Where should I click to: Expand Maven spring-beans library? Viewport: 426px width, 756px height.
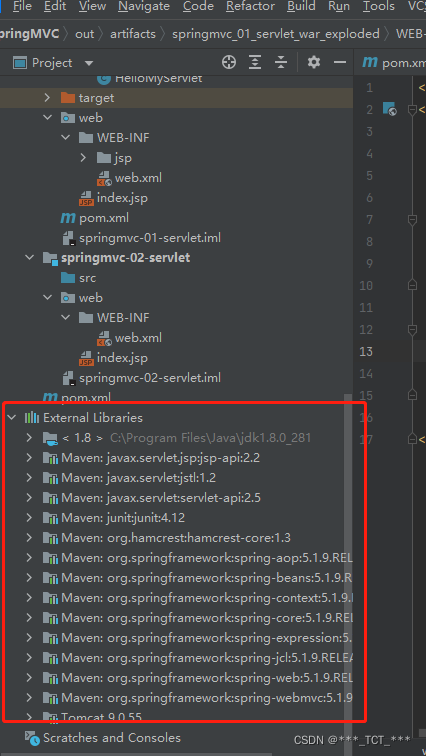coord(30,578)
